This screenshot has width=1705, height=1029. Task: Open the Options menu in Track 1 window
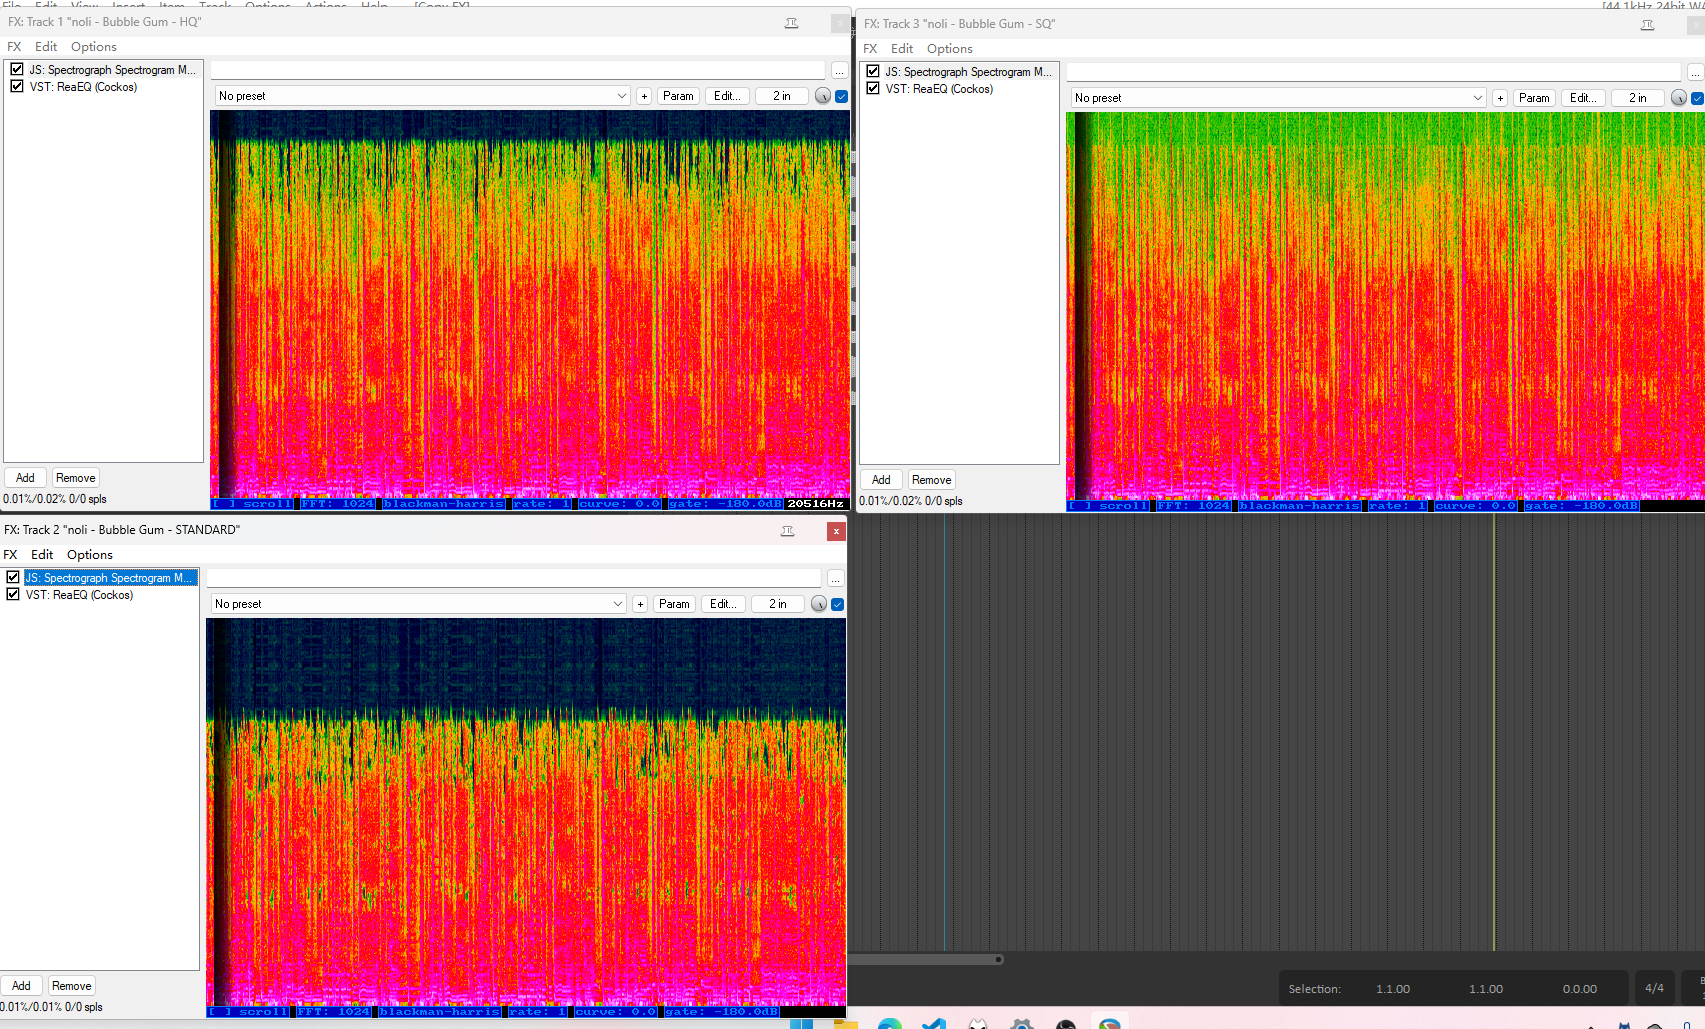click(94, 47)
